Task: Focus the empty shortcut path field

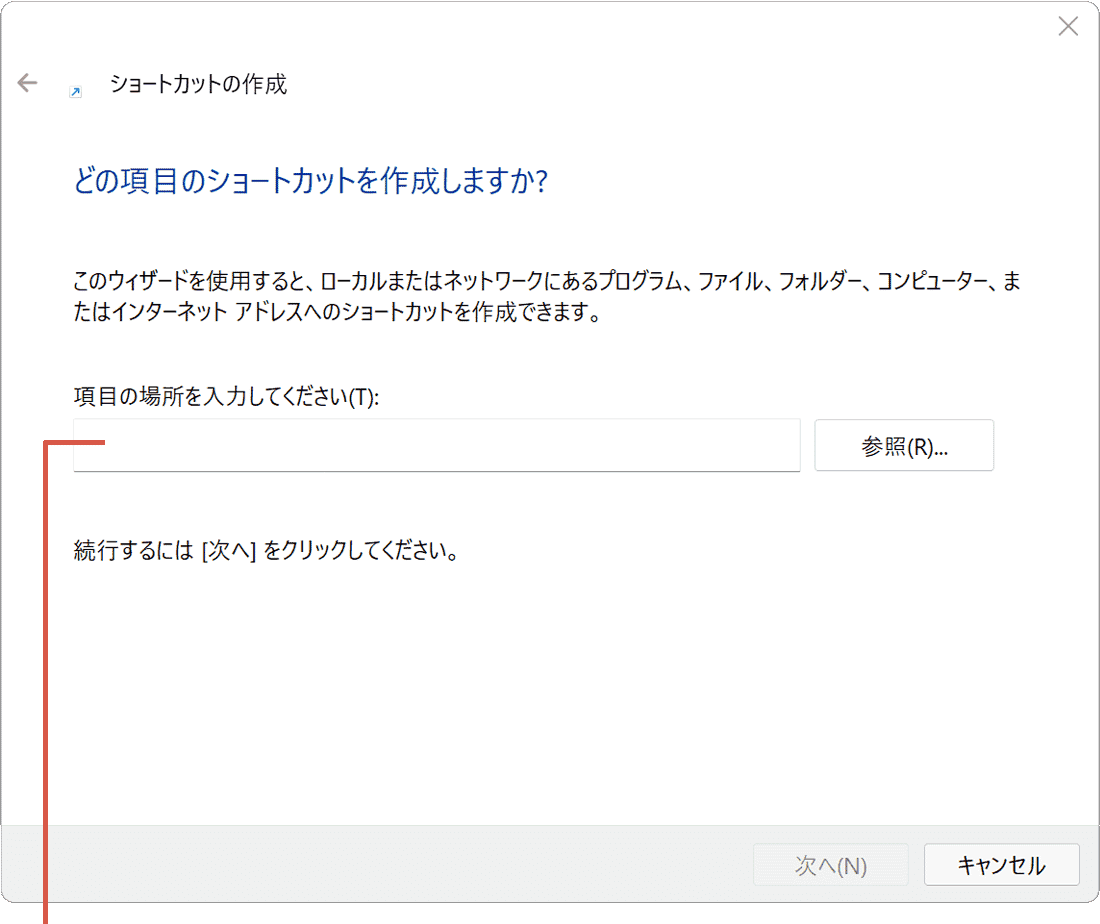Action: tap(436, 445)
